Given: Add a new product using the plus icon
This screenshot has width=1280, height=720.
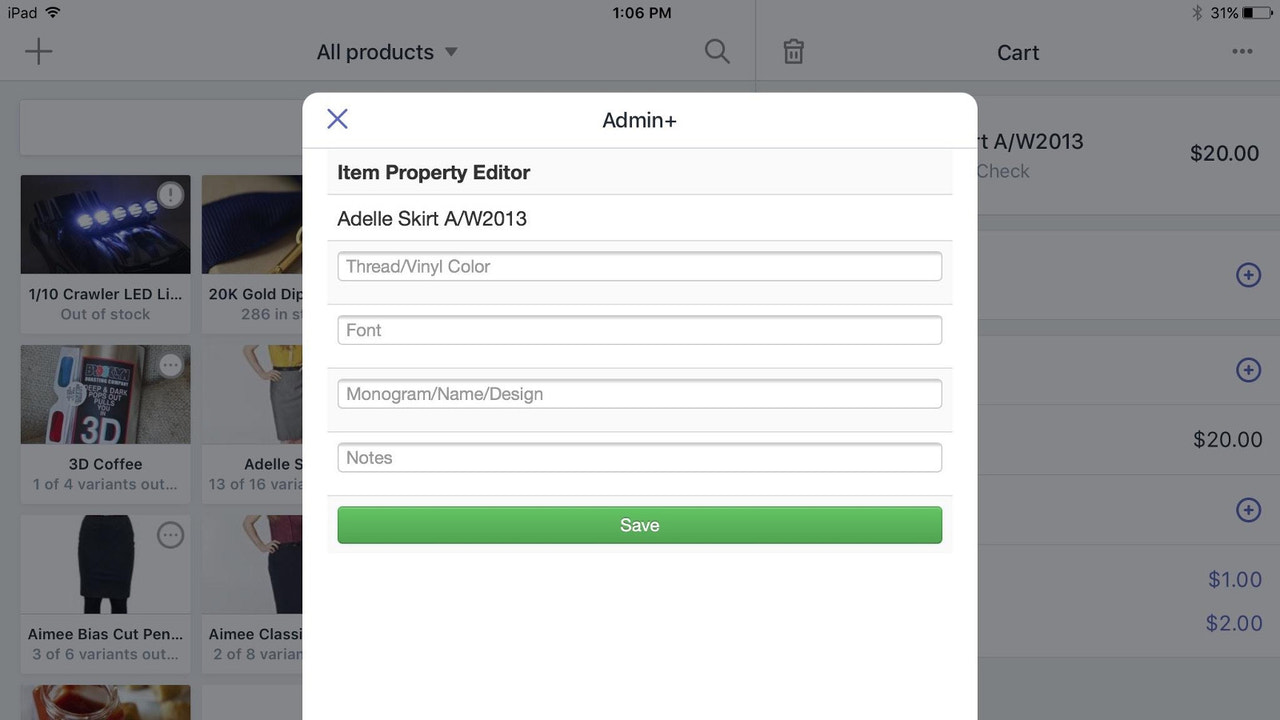Looking at the screenshot, I should [x=37, y=52].
